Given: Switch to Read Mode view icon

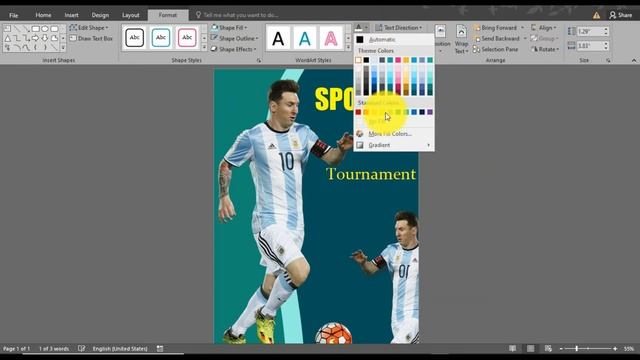Looking at the screenshot, I should click(513, 349).
